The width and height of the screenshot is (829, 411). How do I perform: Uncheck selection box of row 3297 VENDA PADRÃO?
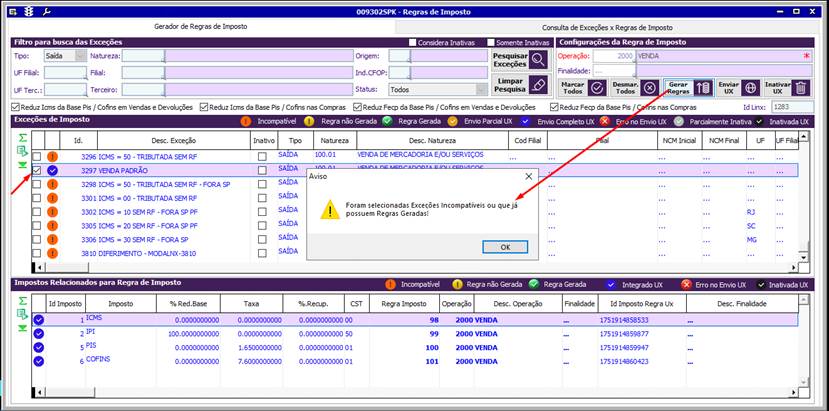click(x=36, y=170)
